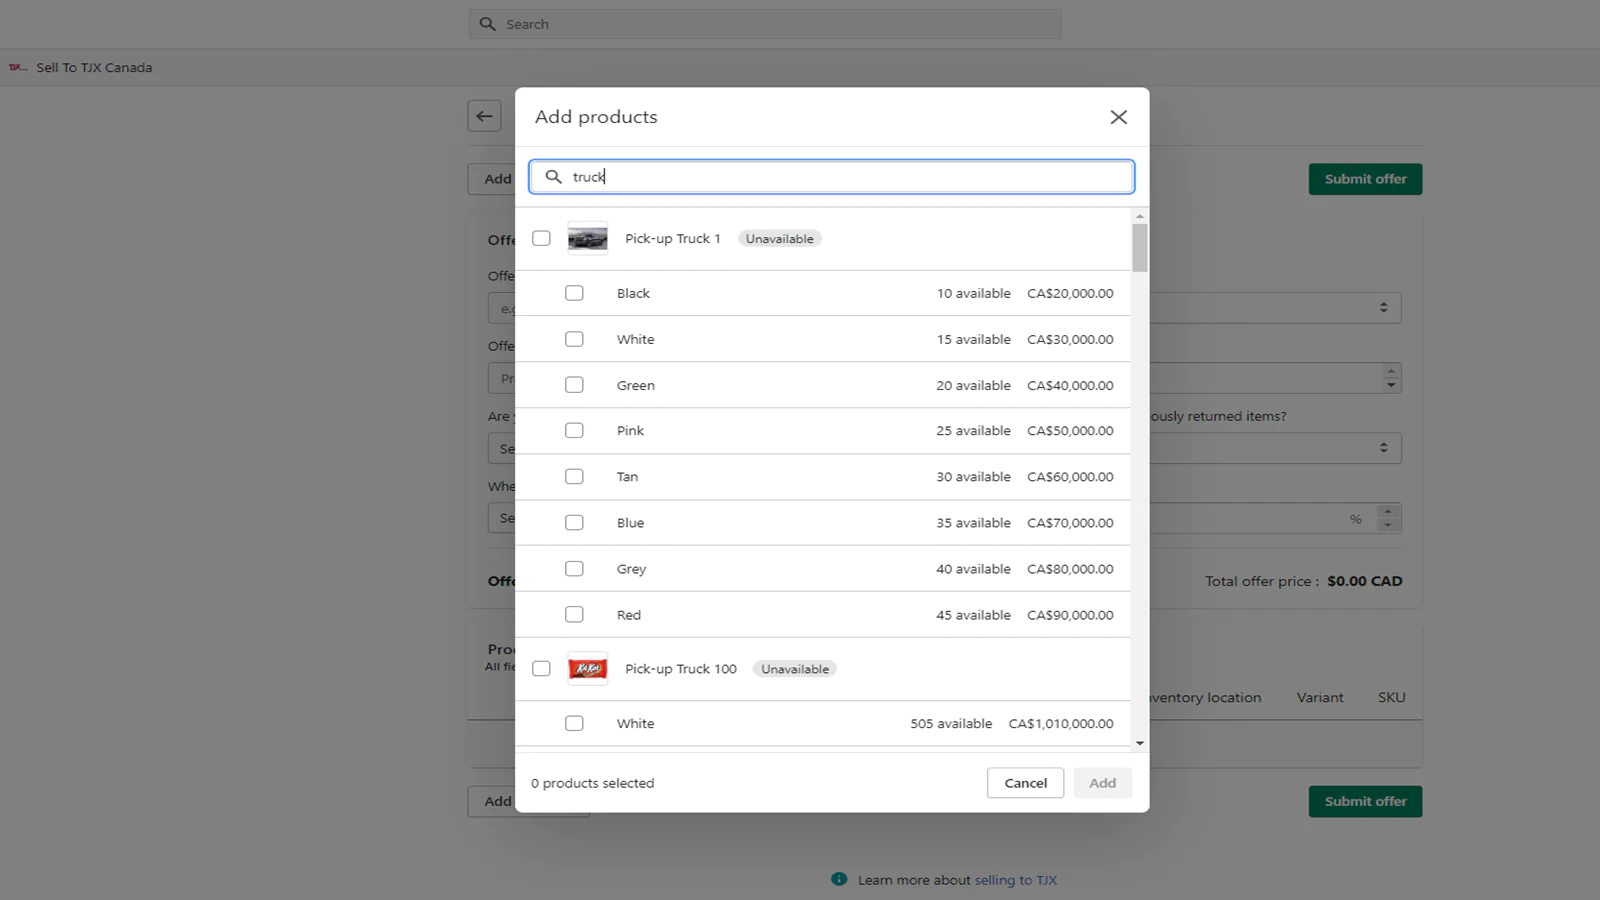Check the Pick-up Truck 1 product checkbox
Viewport: 1600px width, 900px height.
tap(541, 239)
